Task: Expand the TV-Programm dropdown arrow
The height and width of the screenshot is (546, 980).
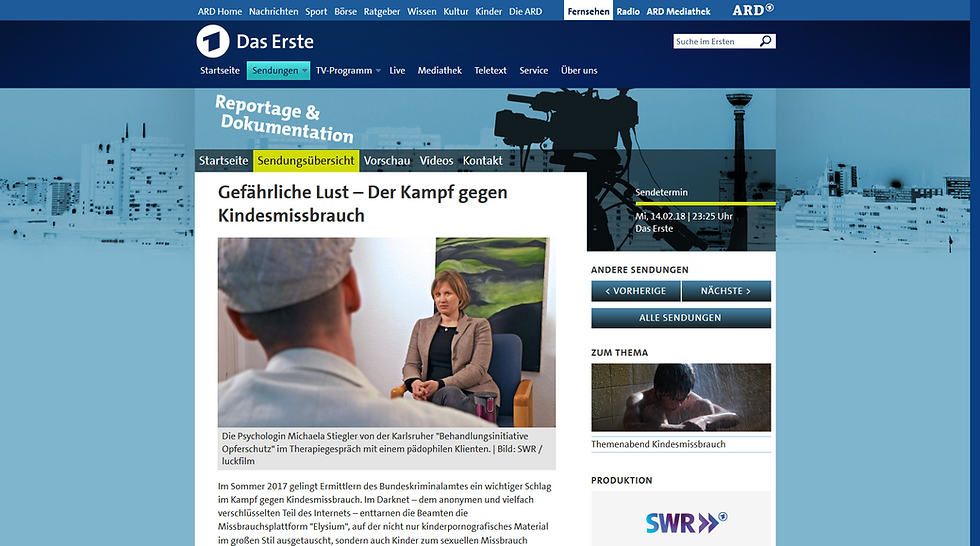Action: pos(378,71)
